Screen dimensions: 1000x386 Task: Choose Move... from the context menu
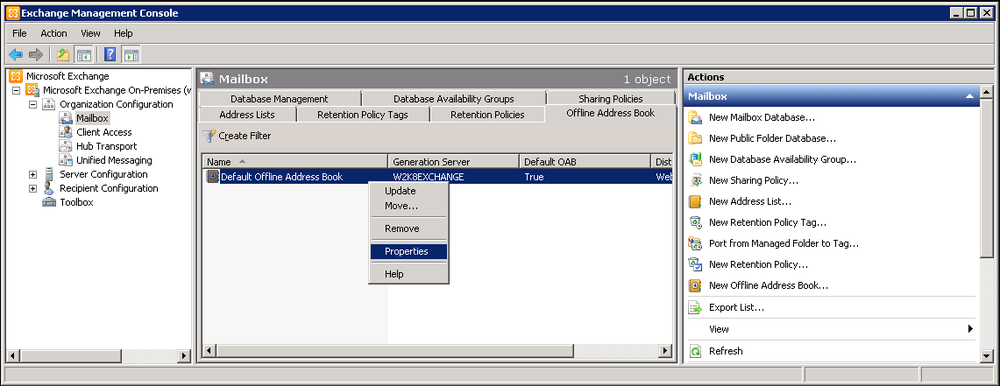point(409,206)
